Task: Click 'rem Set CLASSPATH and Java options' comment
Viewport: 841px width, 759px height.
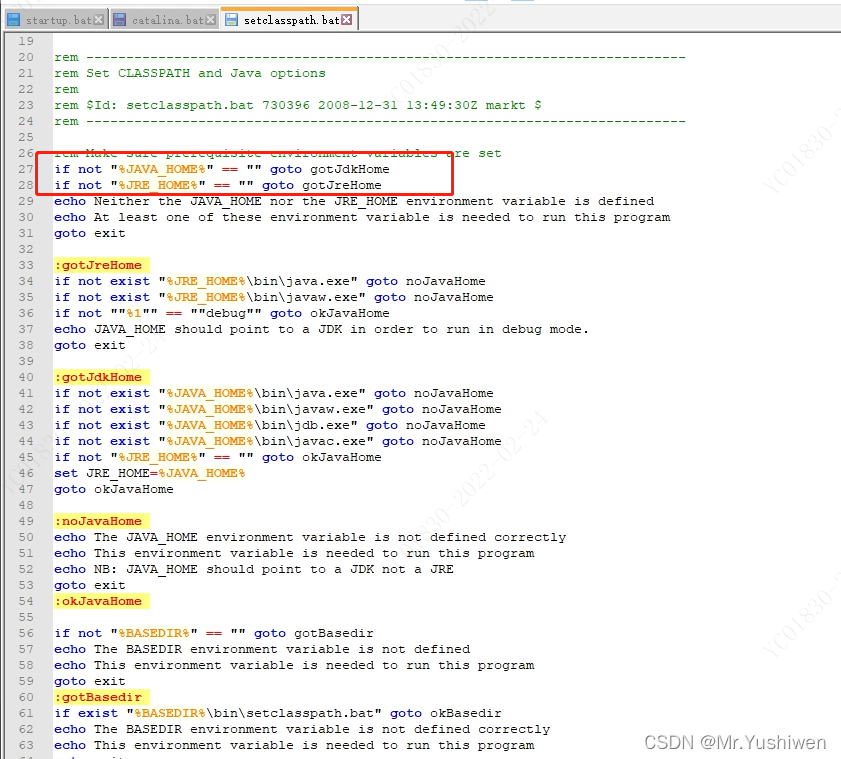Action: (x=190, y=73)
